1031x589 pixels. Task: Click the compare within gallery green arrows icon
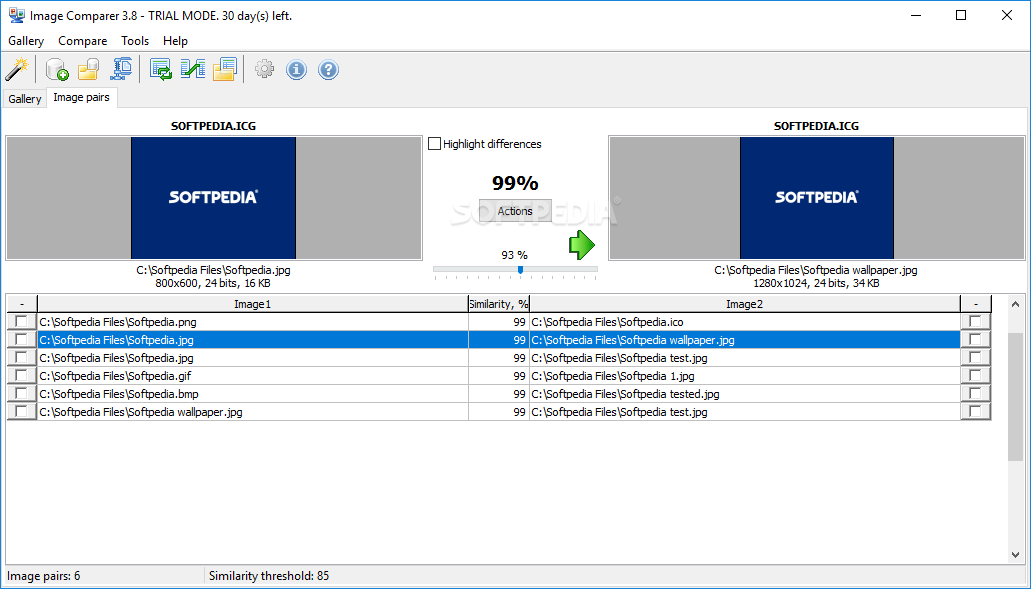[x=160, y=69]
